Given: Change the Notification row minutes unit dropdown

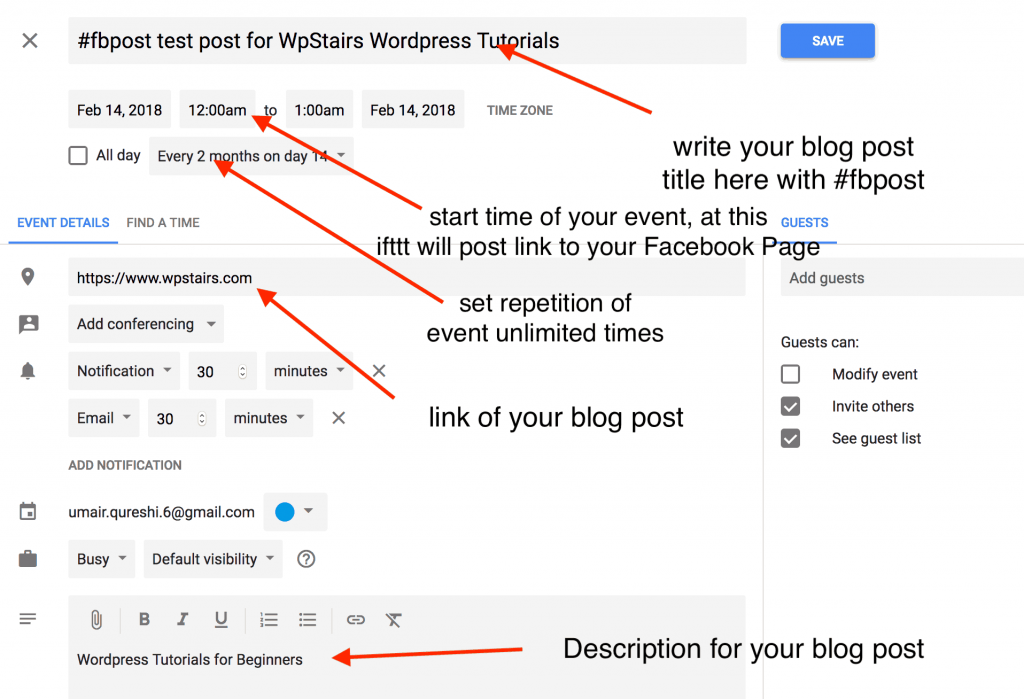Looking at the screenshot, I should pos(309,371).
